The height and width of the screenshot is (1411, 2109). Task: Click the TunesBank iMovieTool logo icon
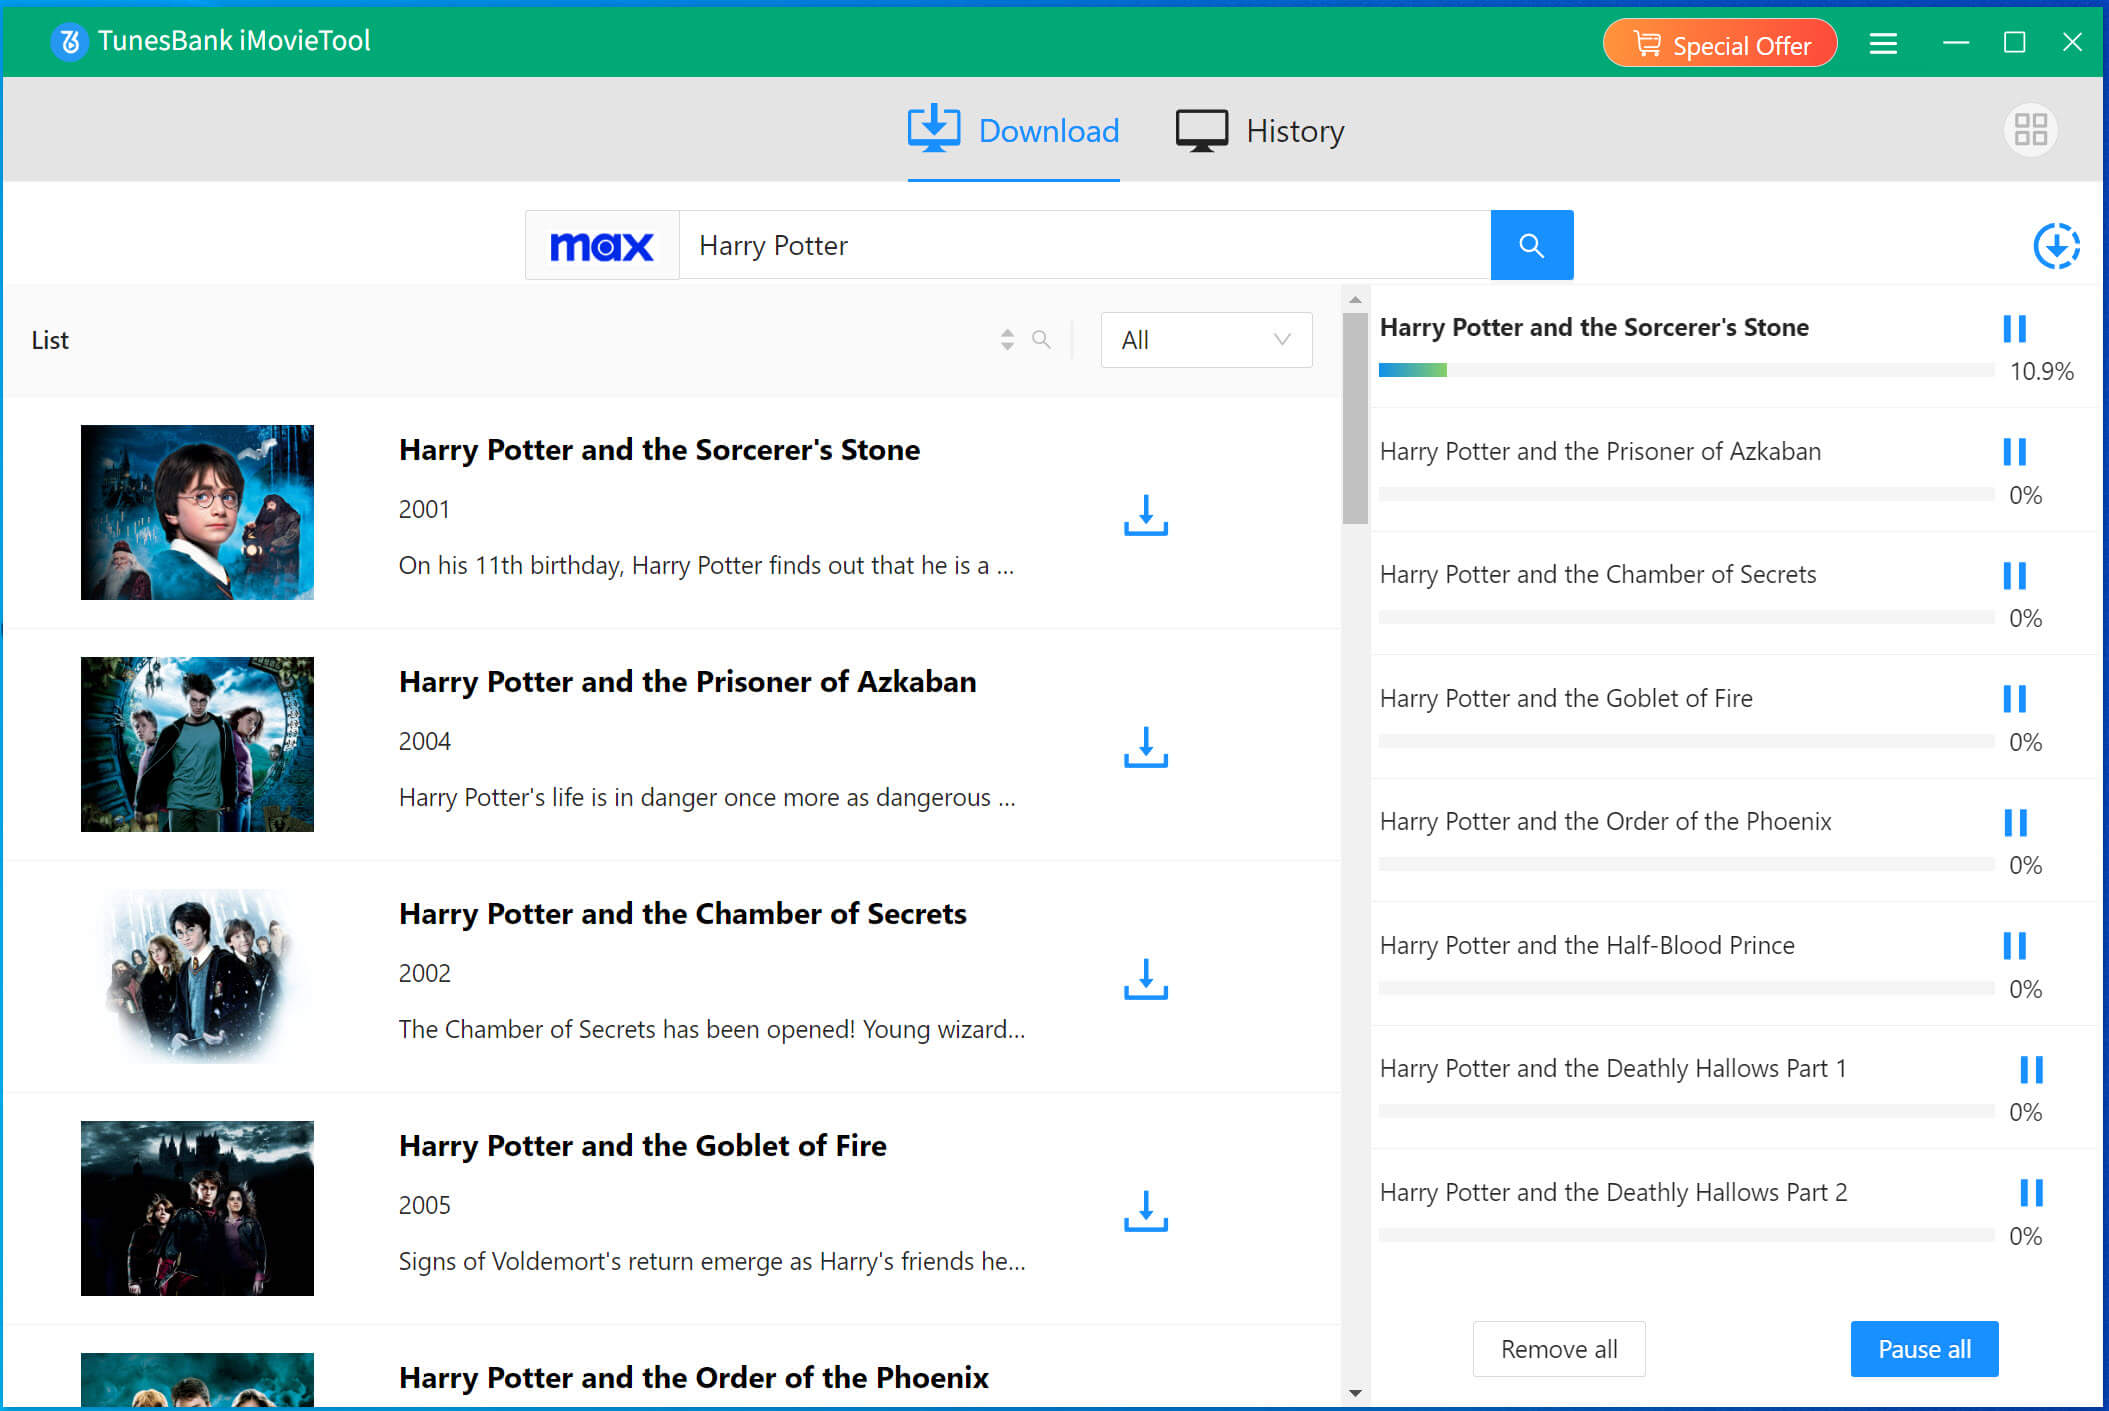(69, 42)
